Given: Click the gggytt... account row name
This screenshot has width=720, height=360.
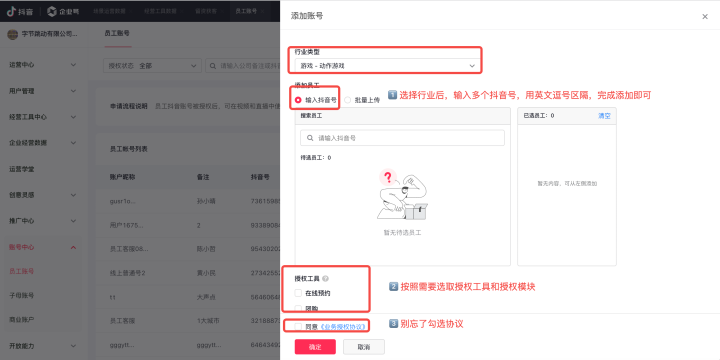Looking at the screenshot, I should pos(123,344).
